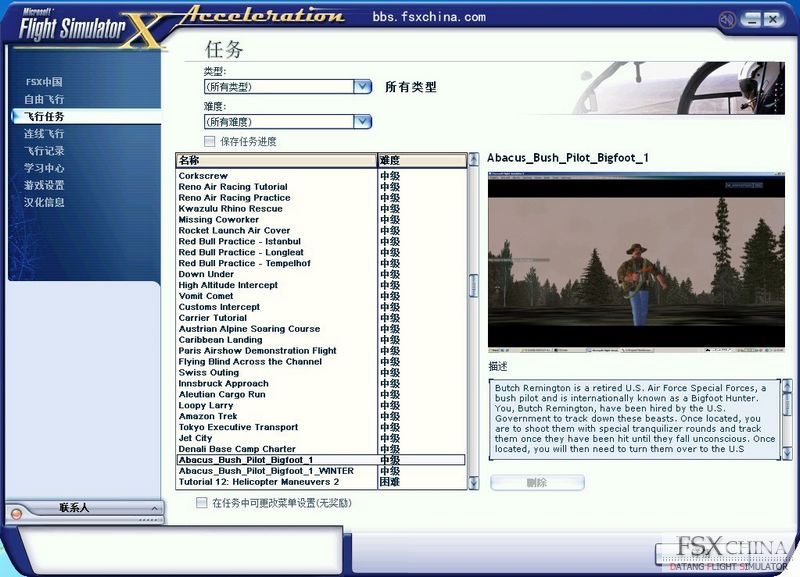This screenshot has height=577, width=800.
Task: Click the Butch Remington description text
Action: (635, 418)
